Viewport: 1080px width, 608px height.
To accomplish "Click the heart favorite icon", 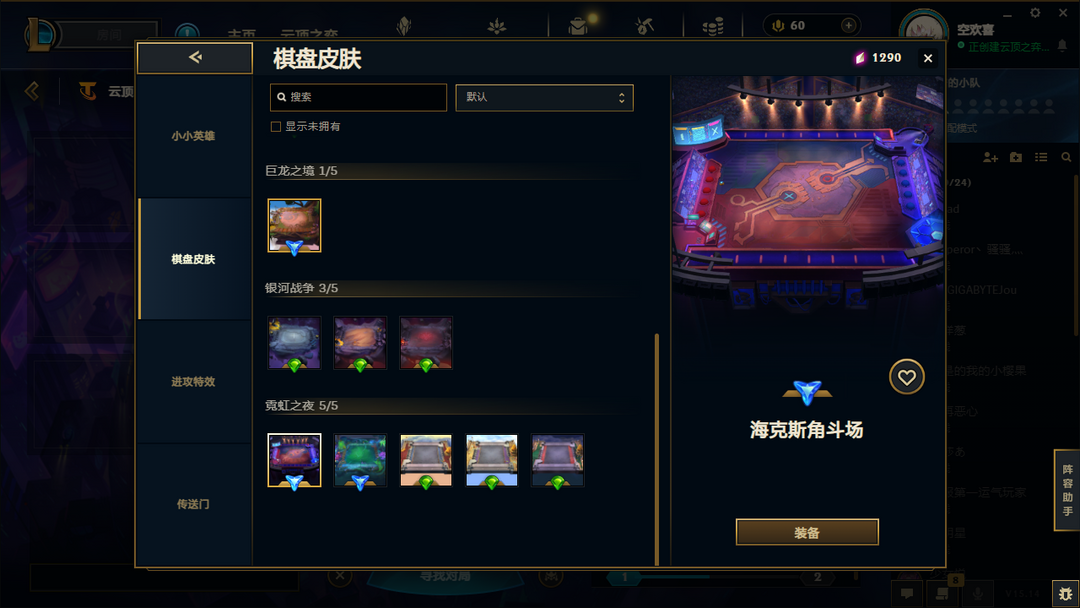I will tap(906, 377).
